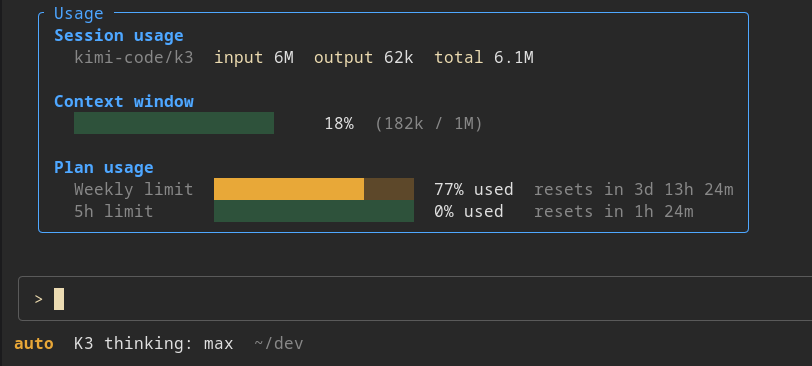
Task: Click the command prompt input field
Action: click(x=415, y=299)
